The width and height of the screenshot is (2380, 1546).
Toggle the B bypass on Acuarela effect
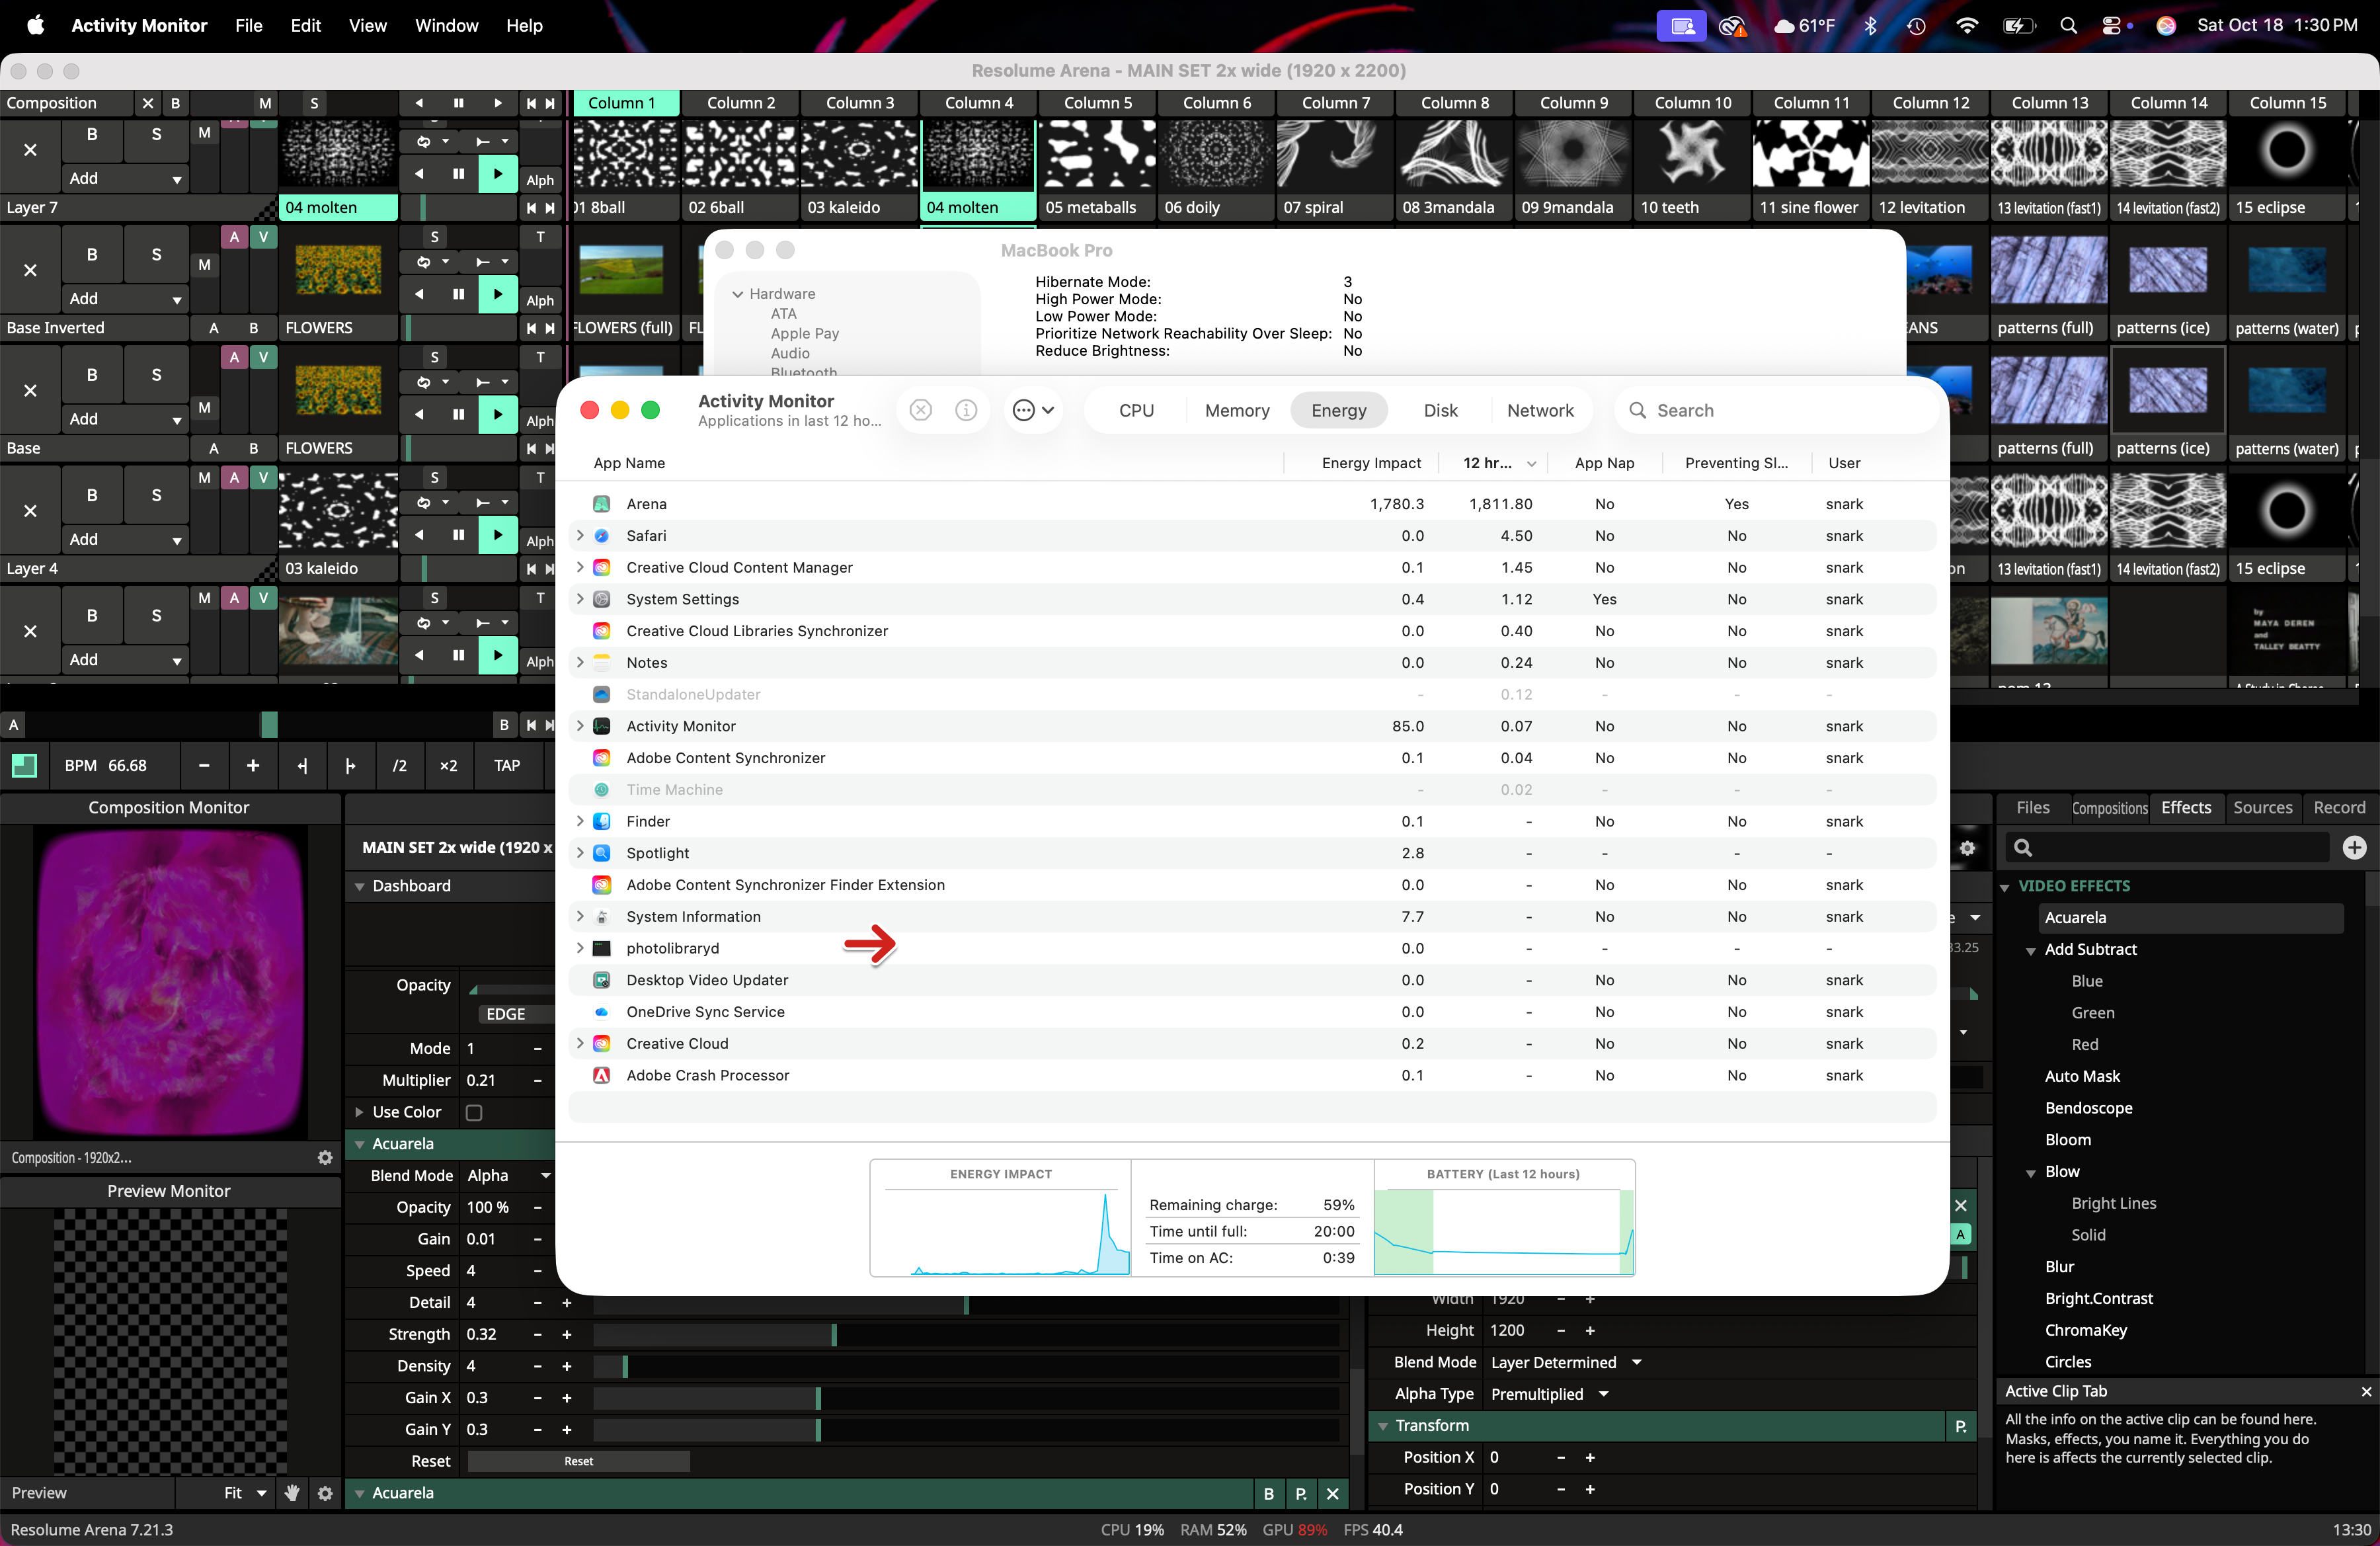1268,1493
